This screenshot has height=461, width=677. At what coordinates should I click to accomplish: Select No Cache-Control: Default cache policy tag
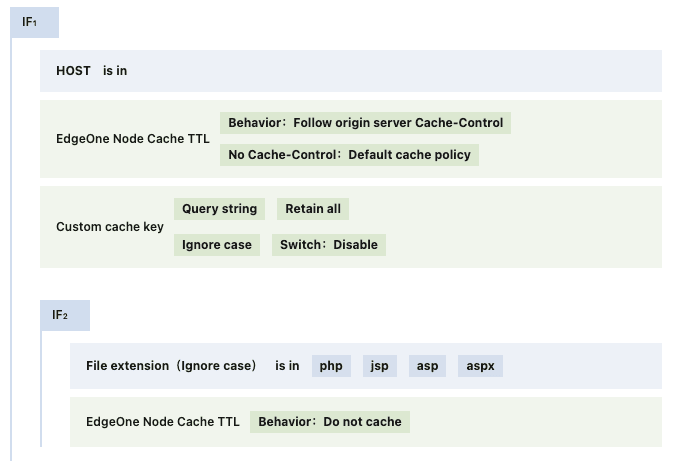click(x=349, y=155)
